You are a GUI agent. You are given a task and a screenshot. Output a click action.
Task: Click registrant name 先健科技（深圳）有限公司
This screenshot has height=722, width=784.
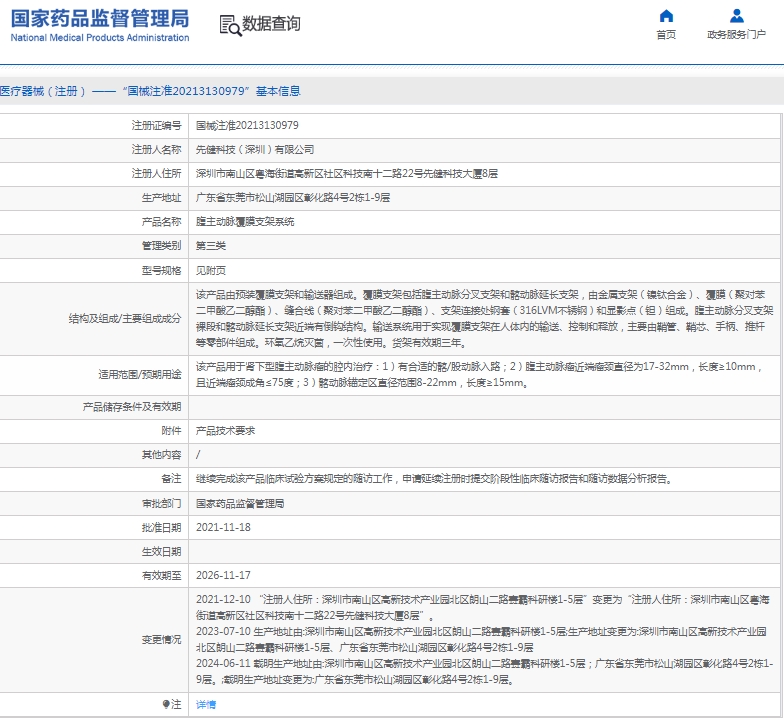point(255,150)
